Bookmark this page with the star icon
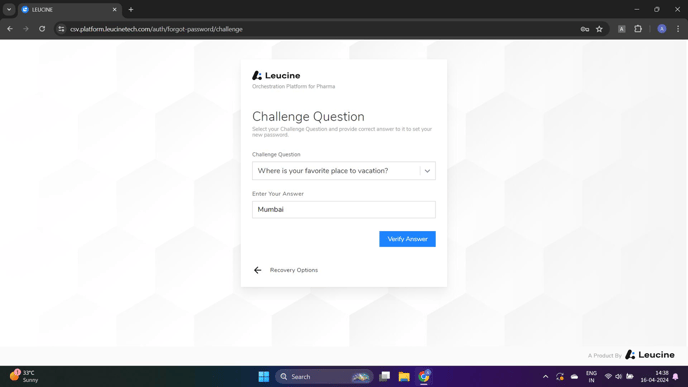Viewport: 688px width, 387px height. pyautogui.click(x=599, y=29)
